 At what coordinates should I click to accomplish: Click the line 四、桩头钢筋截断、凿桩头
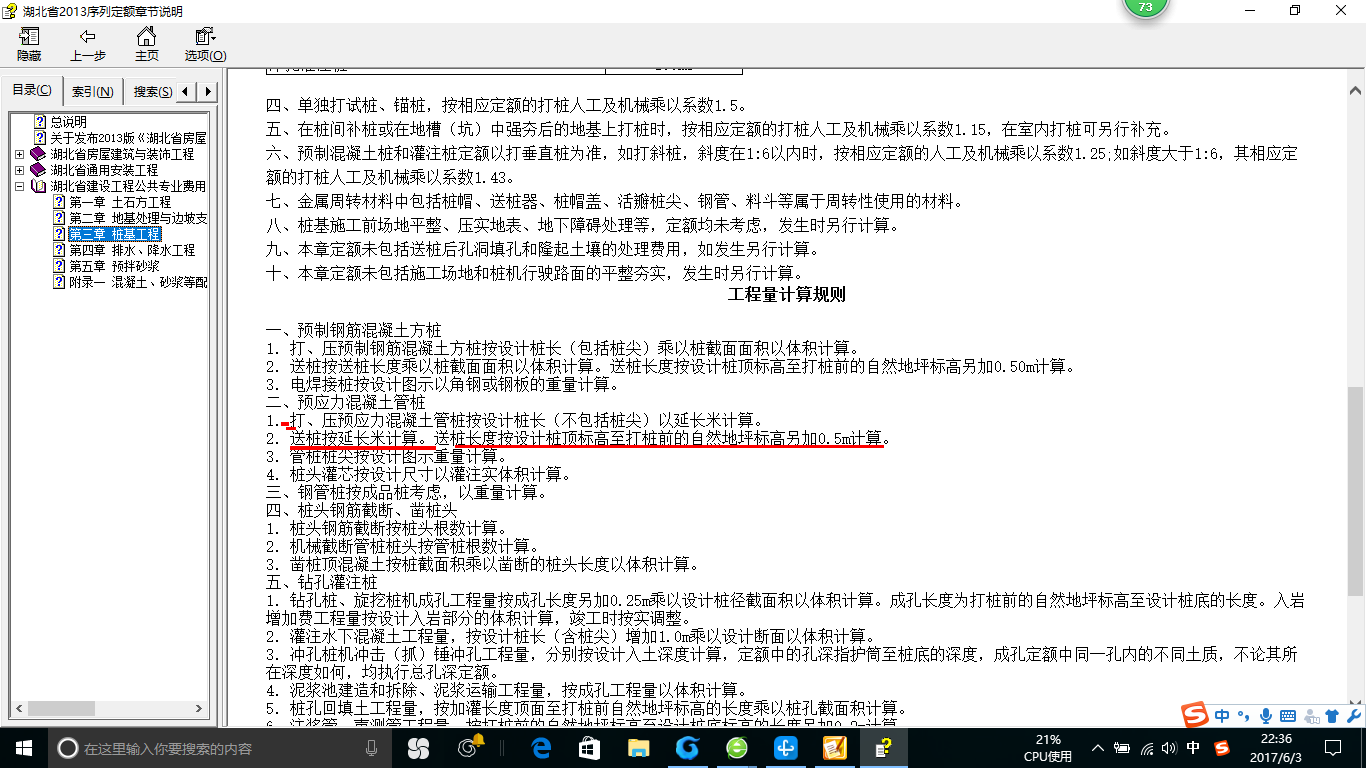(361, 510)
